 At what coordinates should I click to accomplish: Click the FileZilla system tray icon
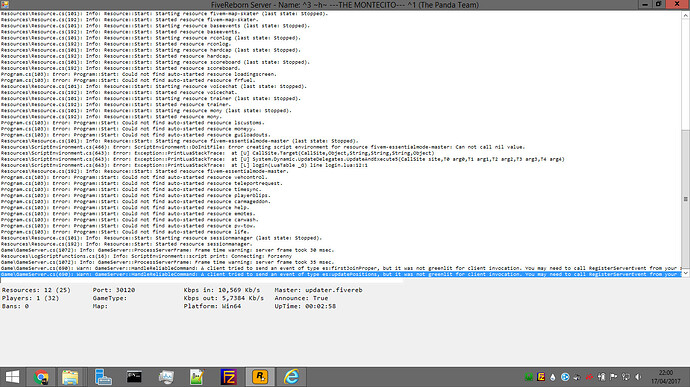pos(541,377)
